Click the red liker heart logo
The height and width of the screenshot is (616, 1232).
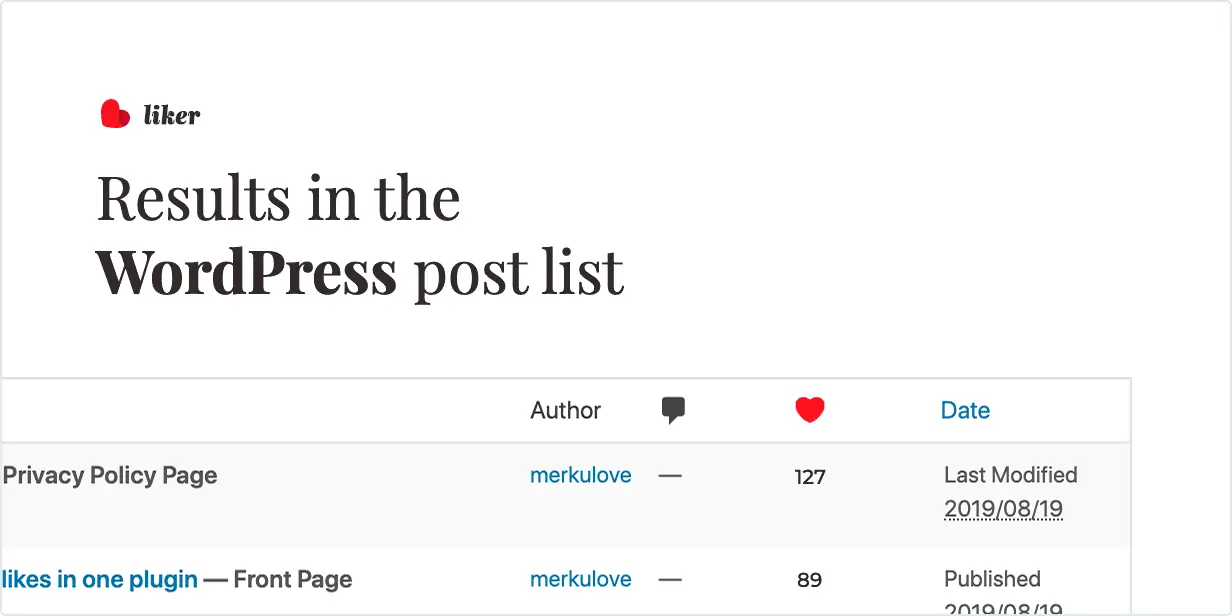point(115,114)
